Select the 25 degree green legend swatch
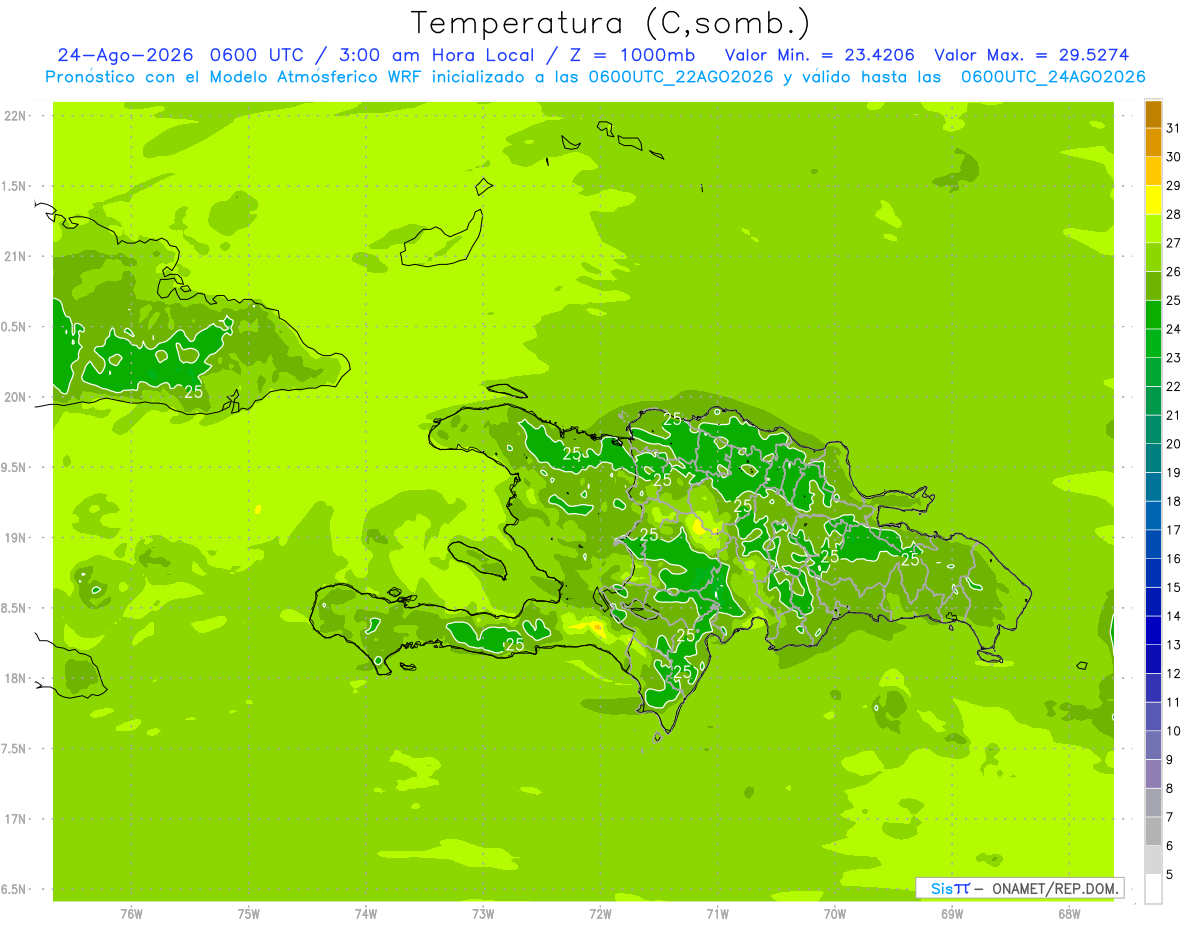Image resolution: width=1200 pixels, height=927 pixels. click(x=1153, y=286)
